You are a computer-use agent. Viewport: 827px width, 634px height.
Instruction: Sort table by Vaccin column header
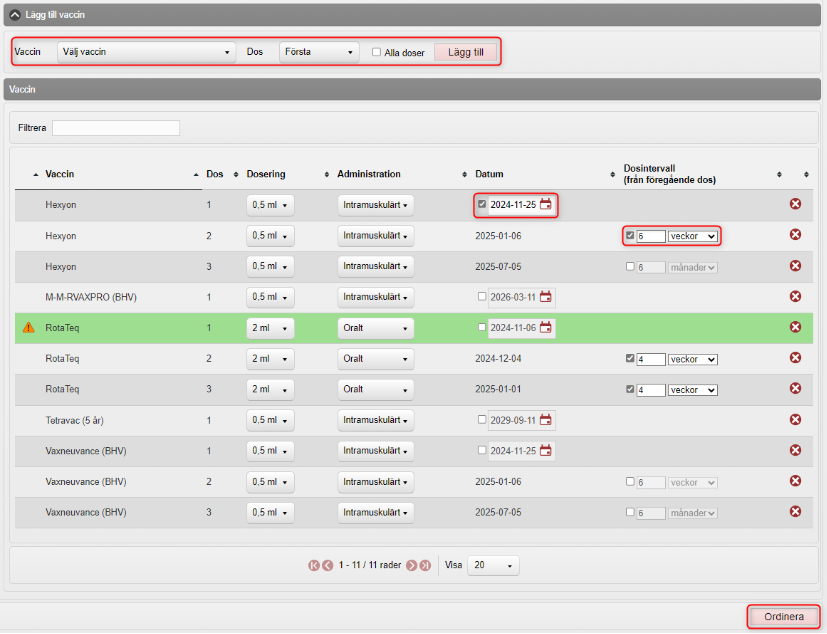click(60, 174)
